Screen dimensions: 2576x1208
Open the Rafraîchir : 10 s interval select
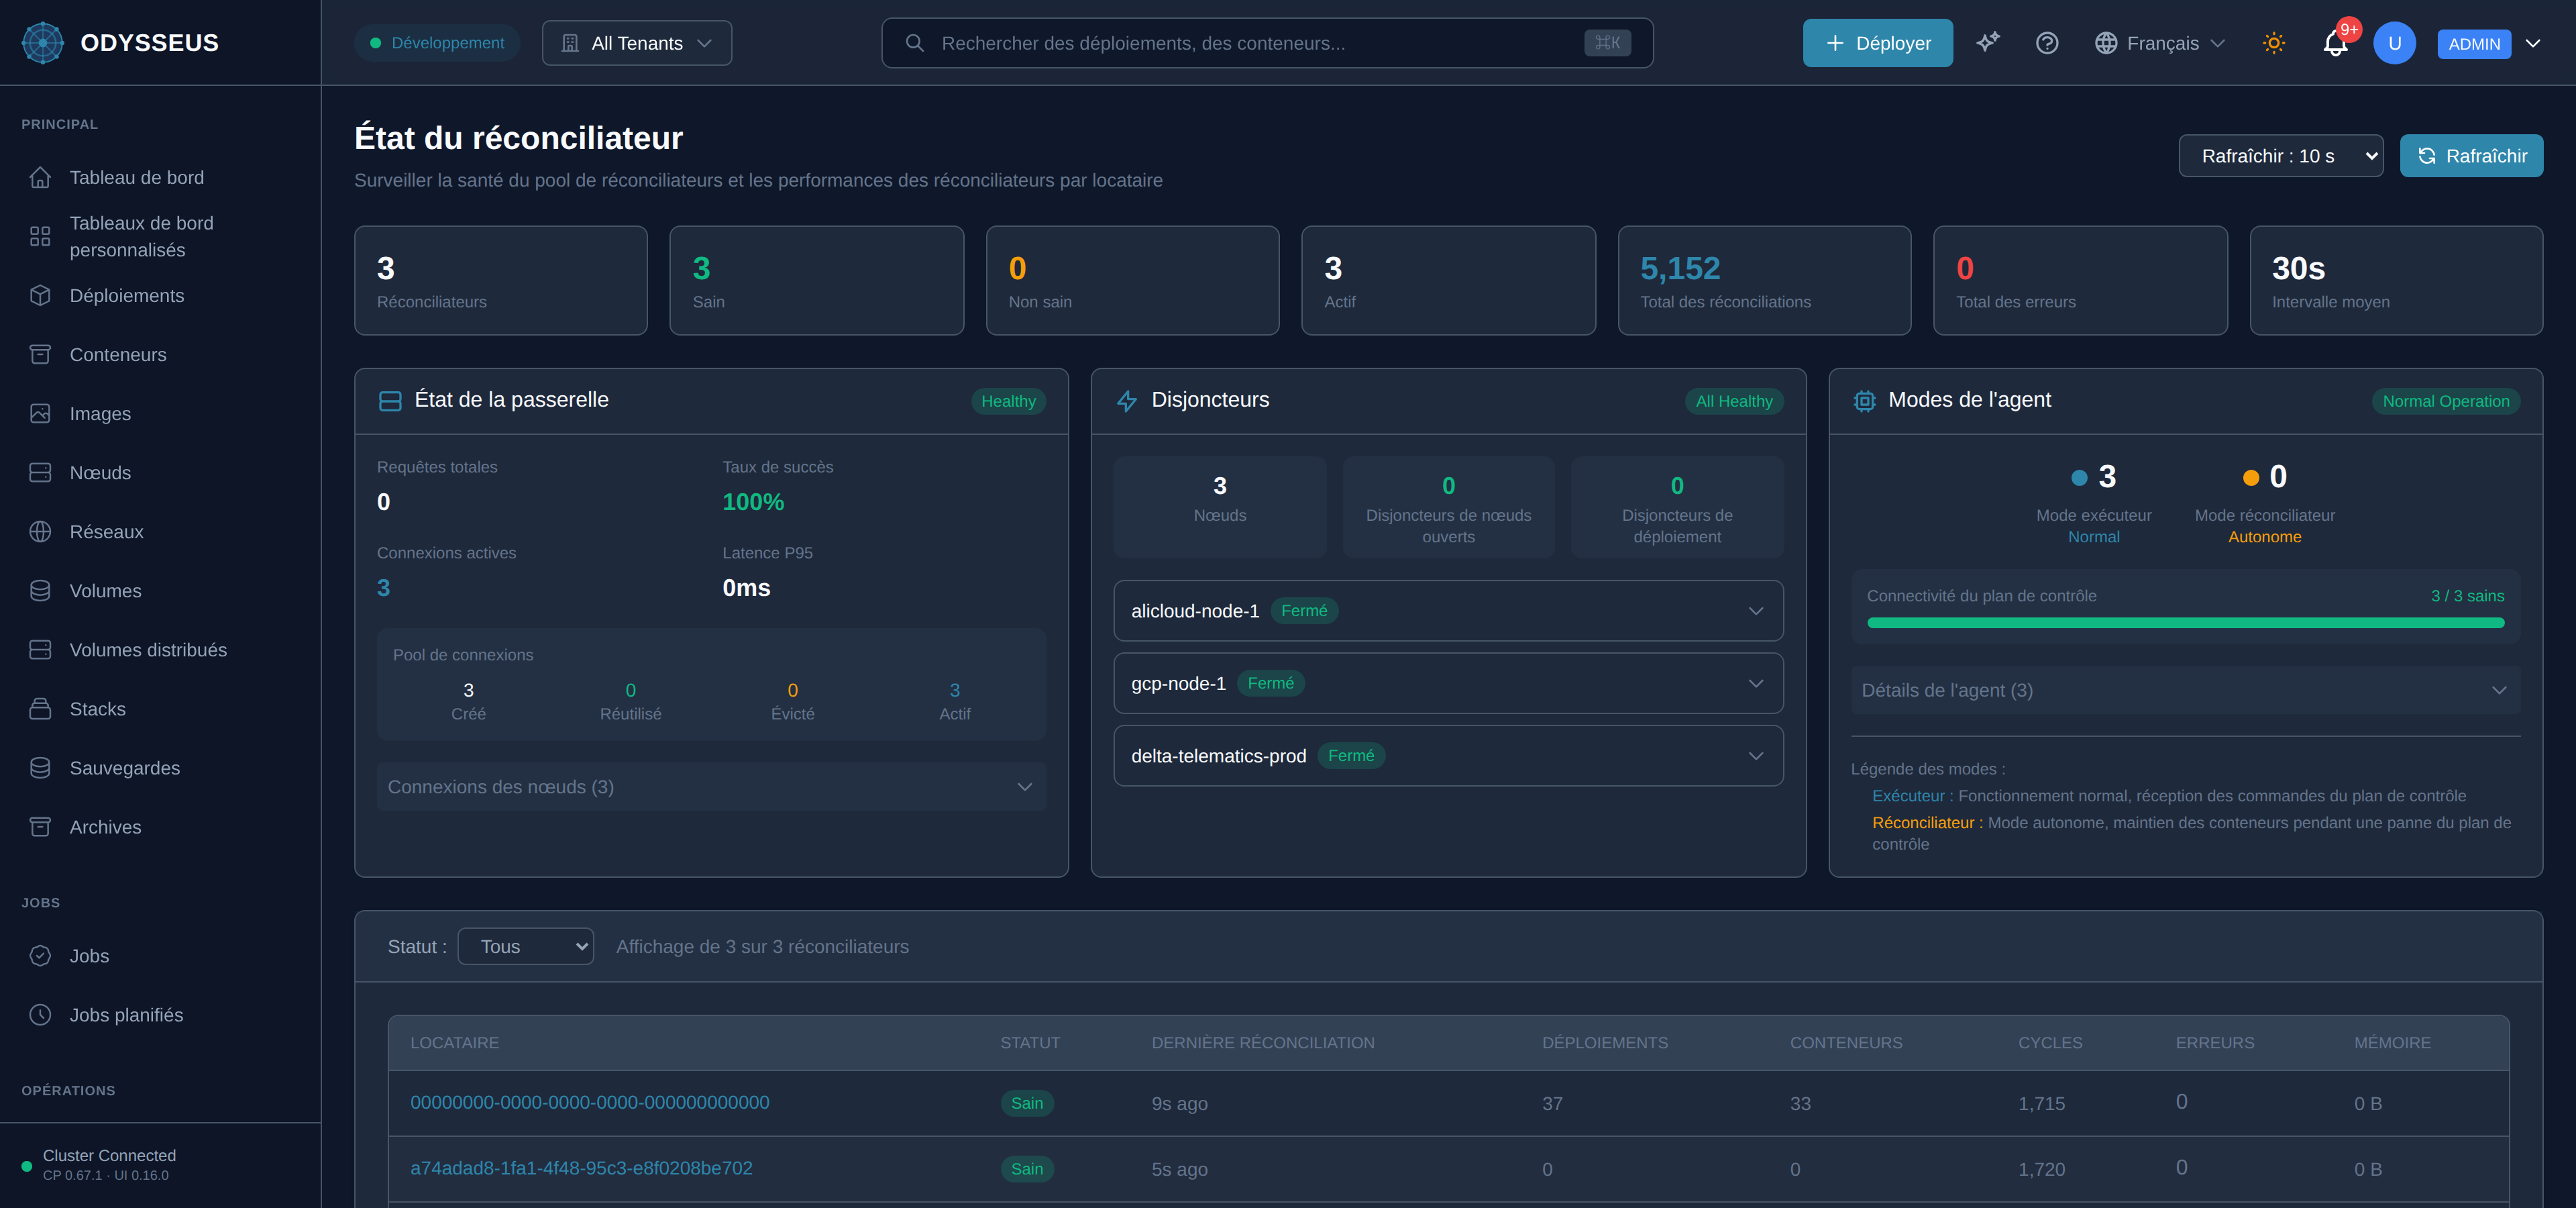2280,155
